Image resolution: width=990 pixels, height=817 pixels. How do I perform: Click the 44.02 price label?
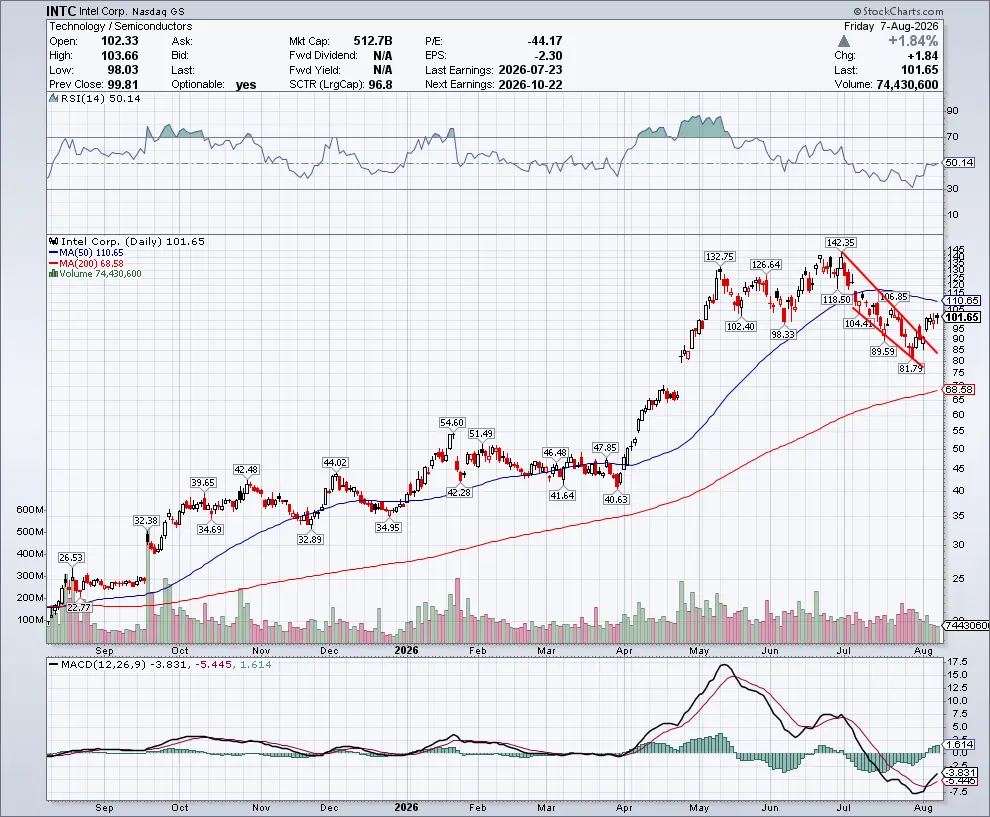pos(335,463)
